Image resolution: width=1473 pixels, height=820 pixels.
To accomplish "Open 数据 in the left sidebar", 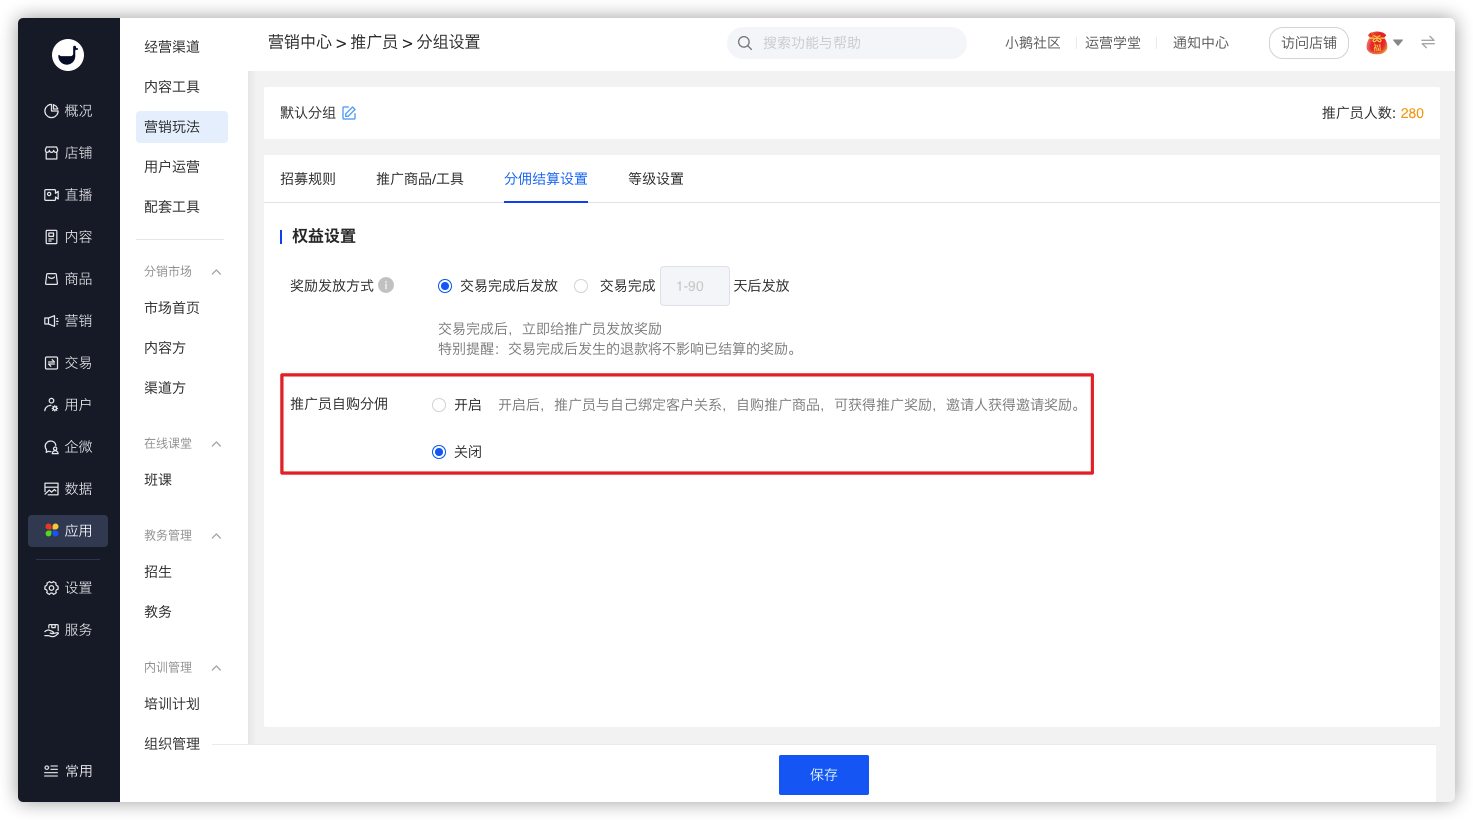I will [68, 489].
